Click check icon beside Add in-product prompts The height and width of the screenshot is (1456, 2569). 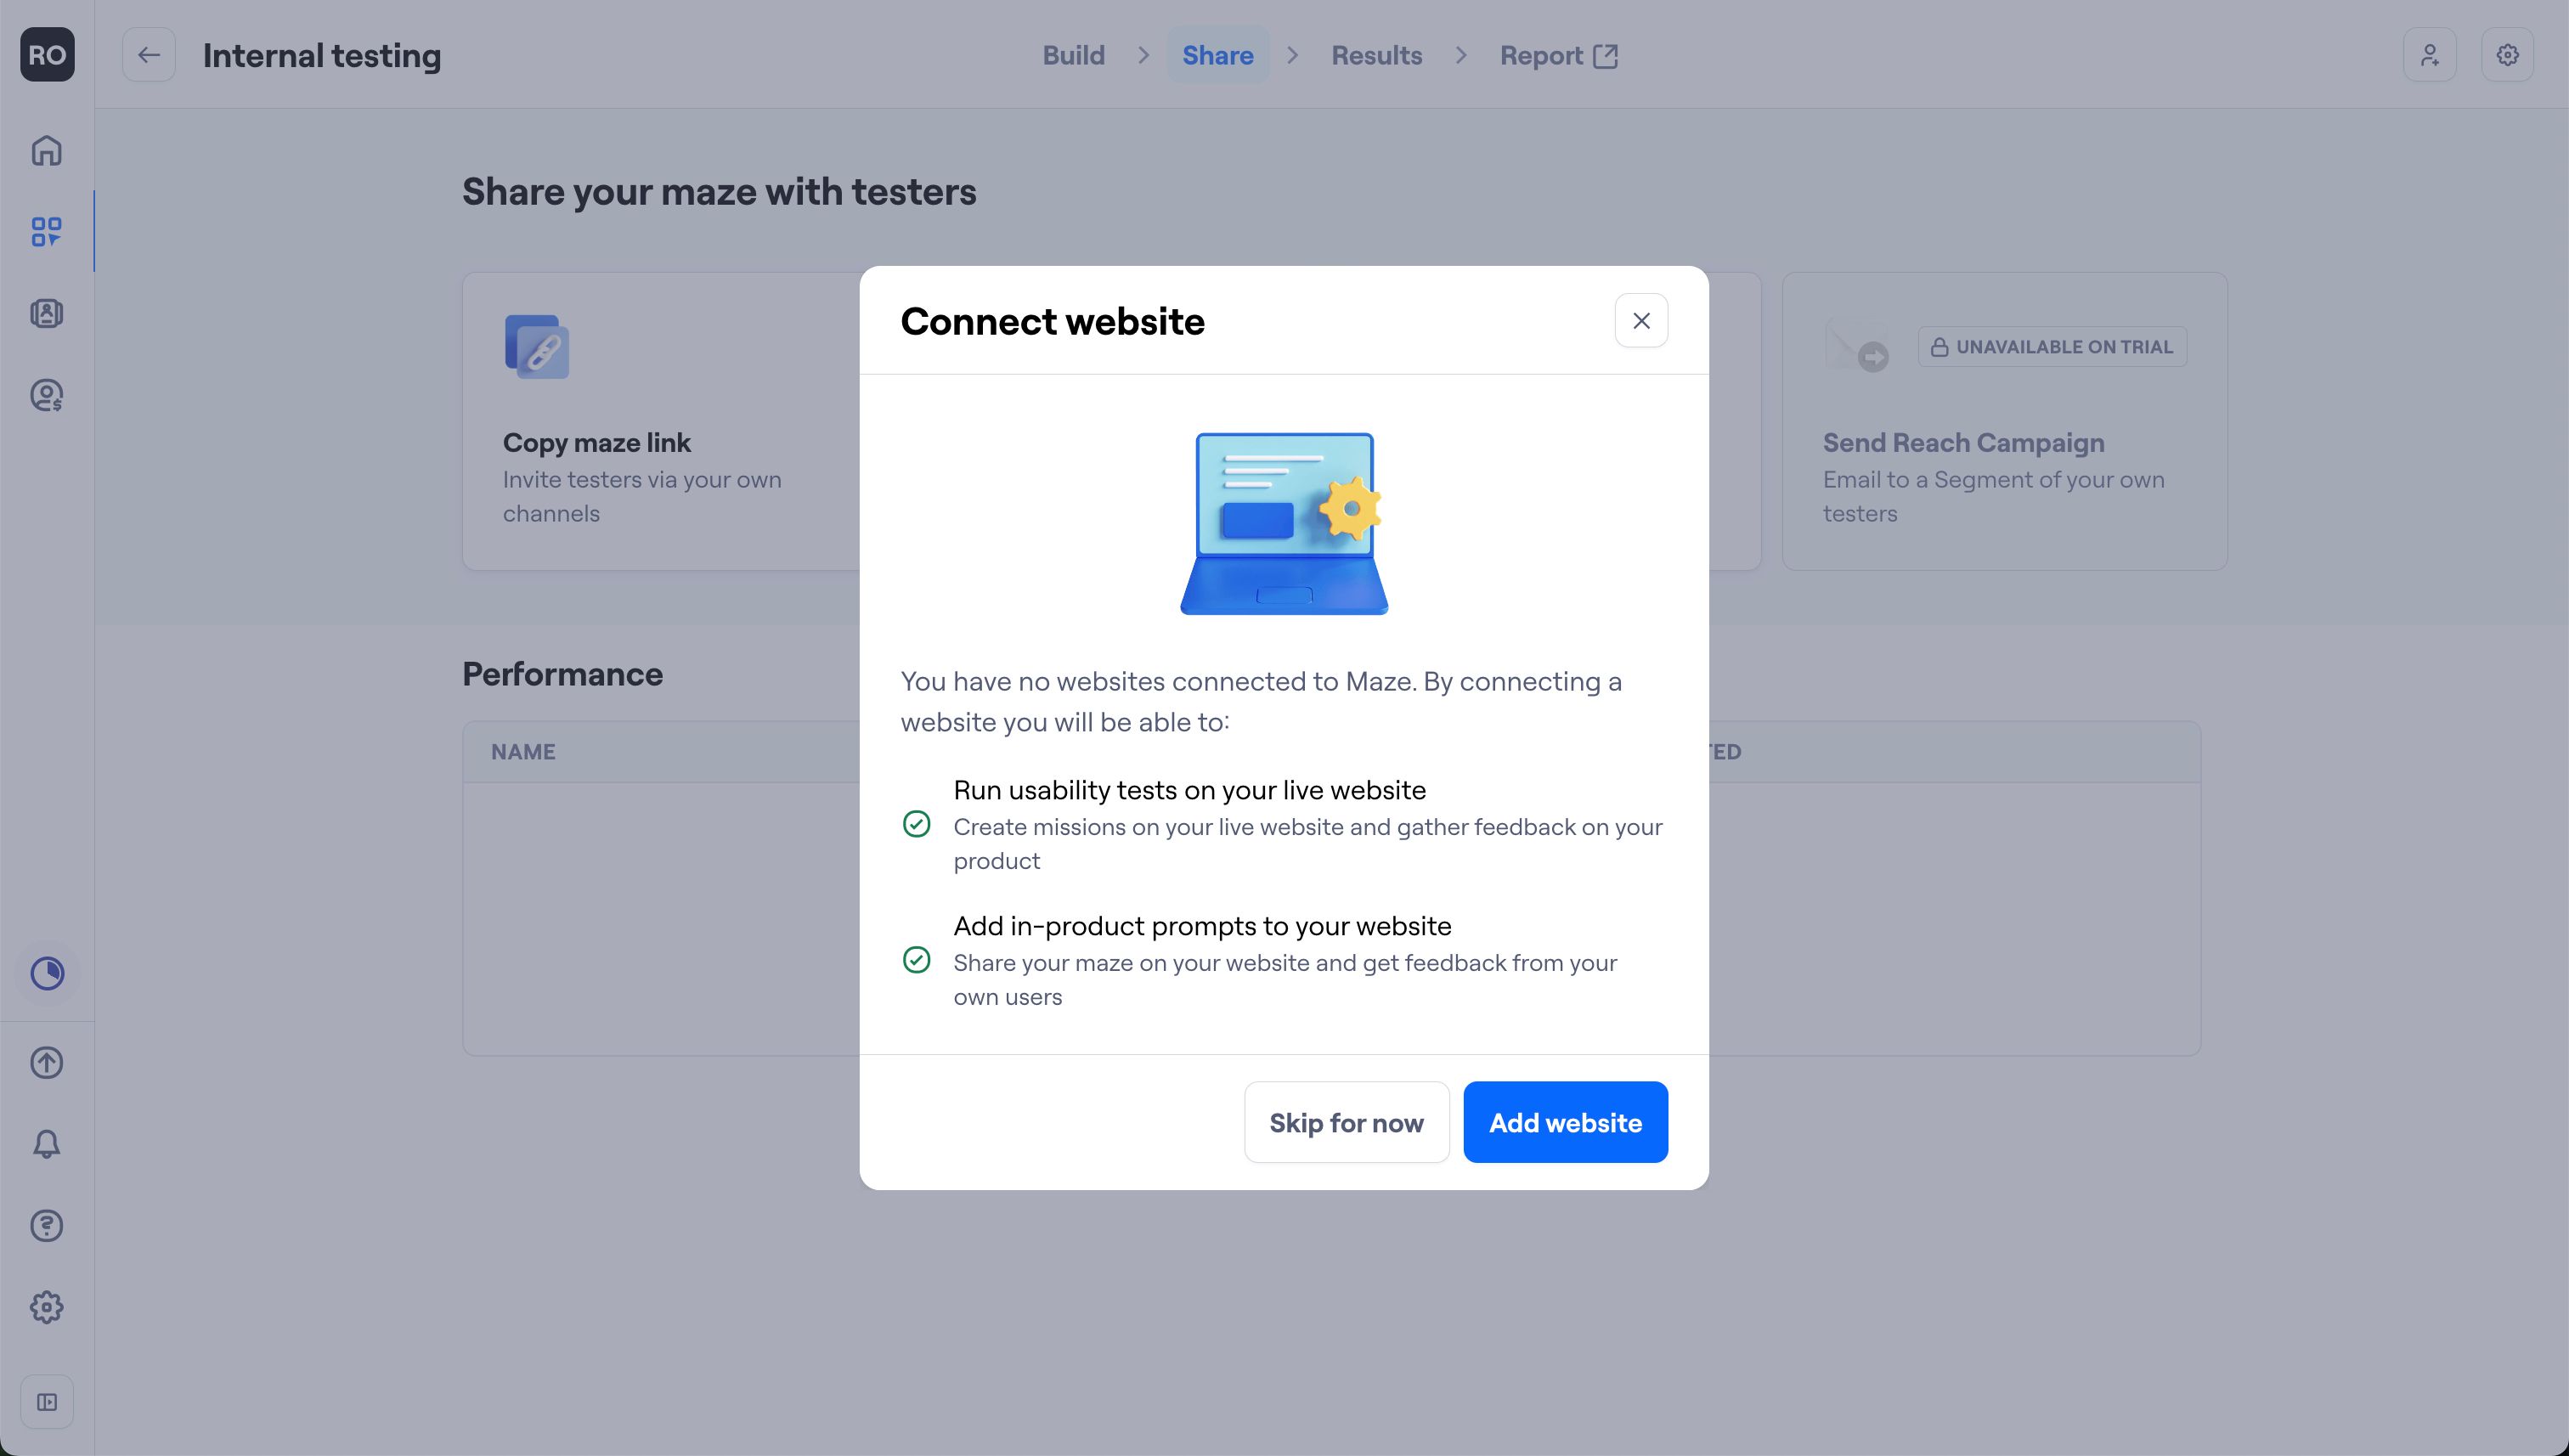pos(916,960)
